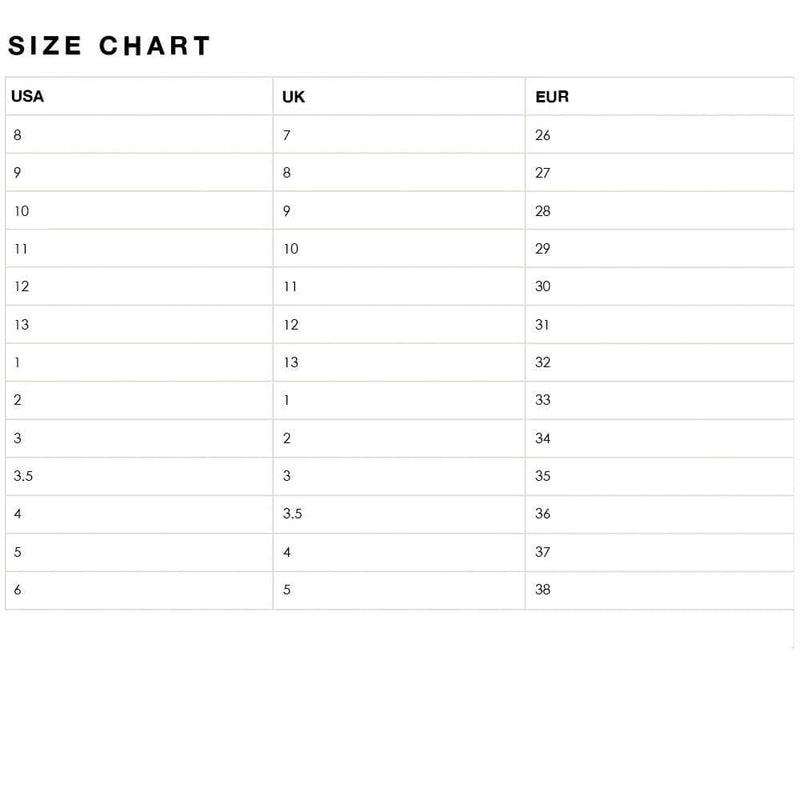This screenshot has height=800, width=800.
Task: Click UK size 3.5 cell
Action: 292,514
